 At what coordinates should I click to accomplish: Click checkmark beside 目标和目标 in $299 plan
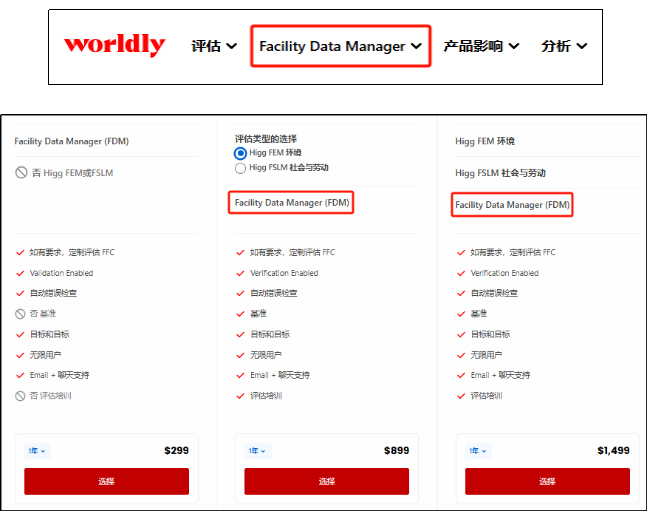[x=20, y=335]
